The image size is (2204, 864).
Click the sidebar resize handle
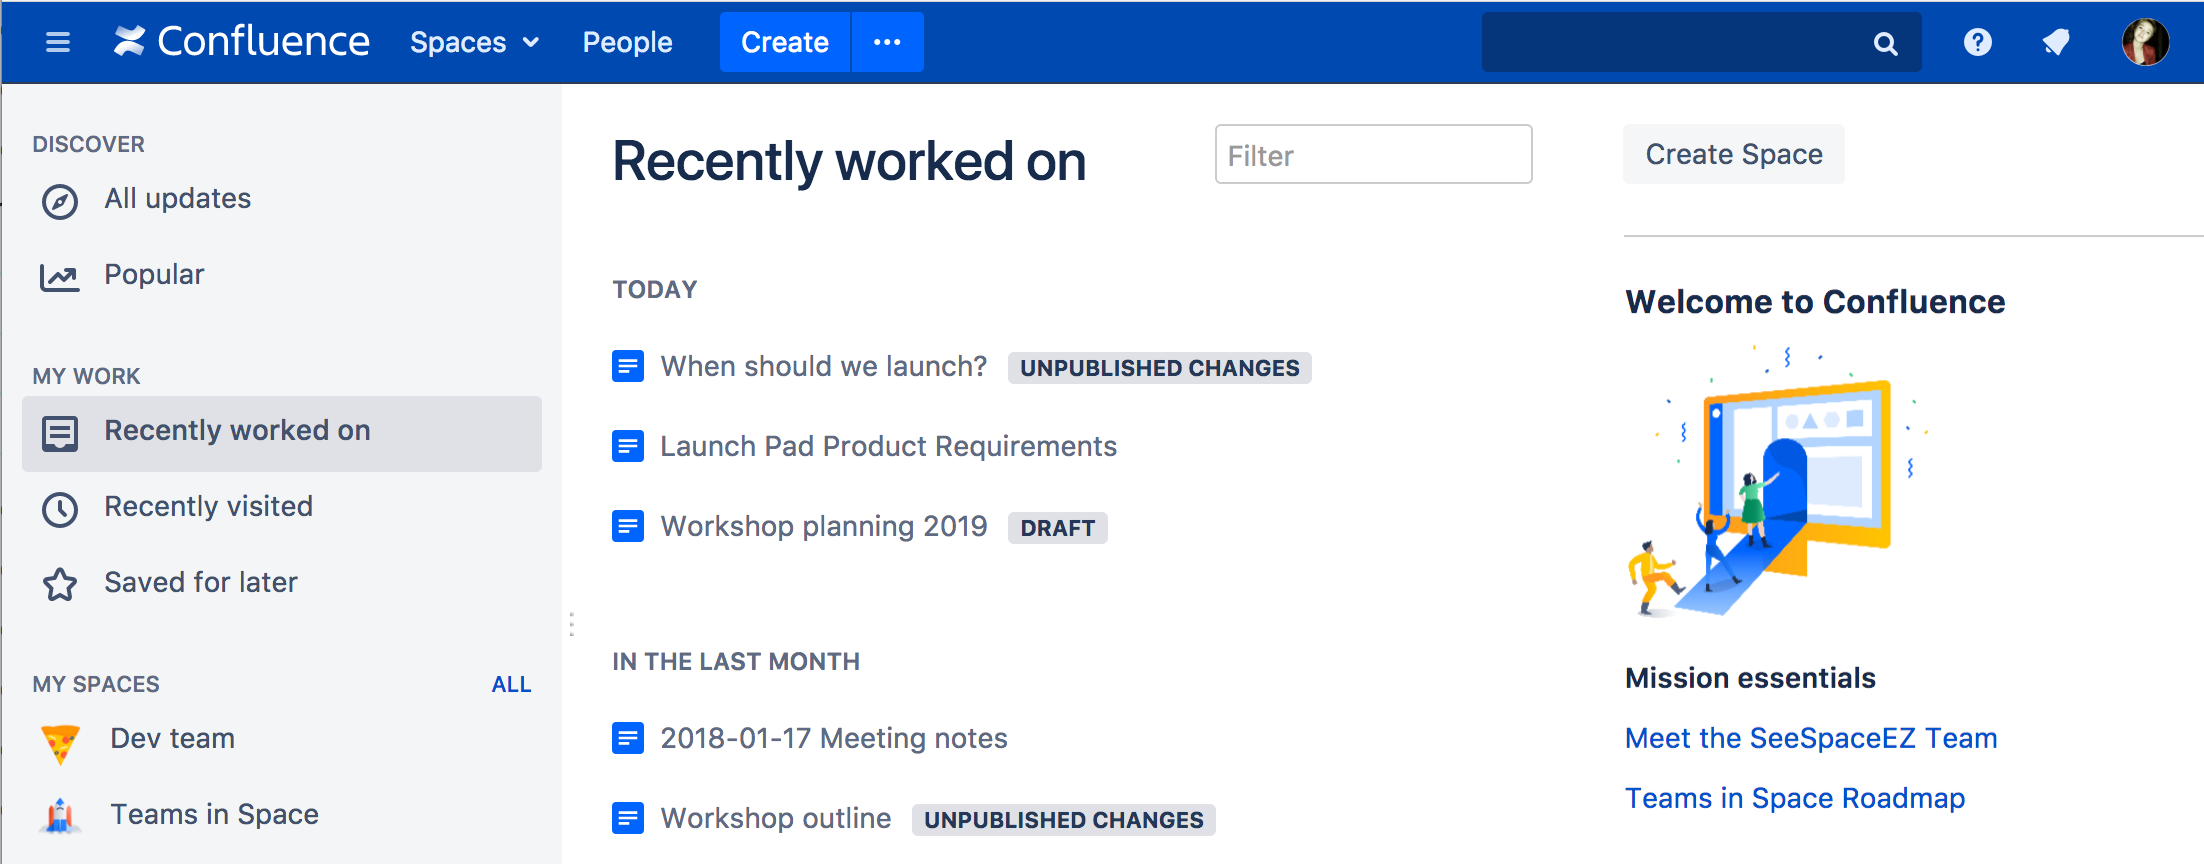571,624
